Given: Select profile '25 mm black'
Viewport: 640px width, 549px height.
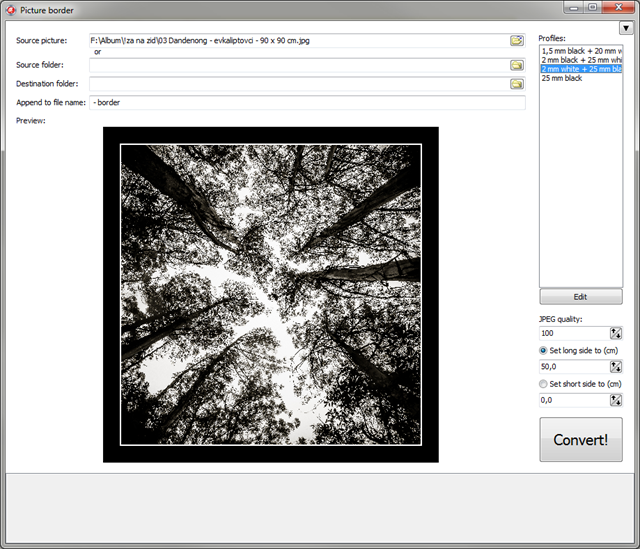Looking at the screenshot, I should 581,78.
